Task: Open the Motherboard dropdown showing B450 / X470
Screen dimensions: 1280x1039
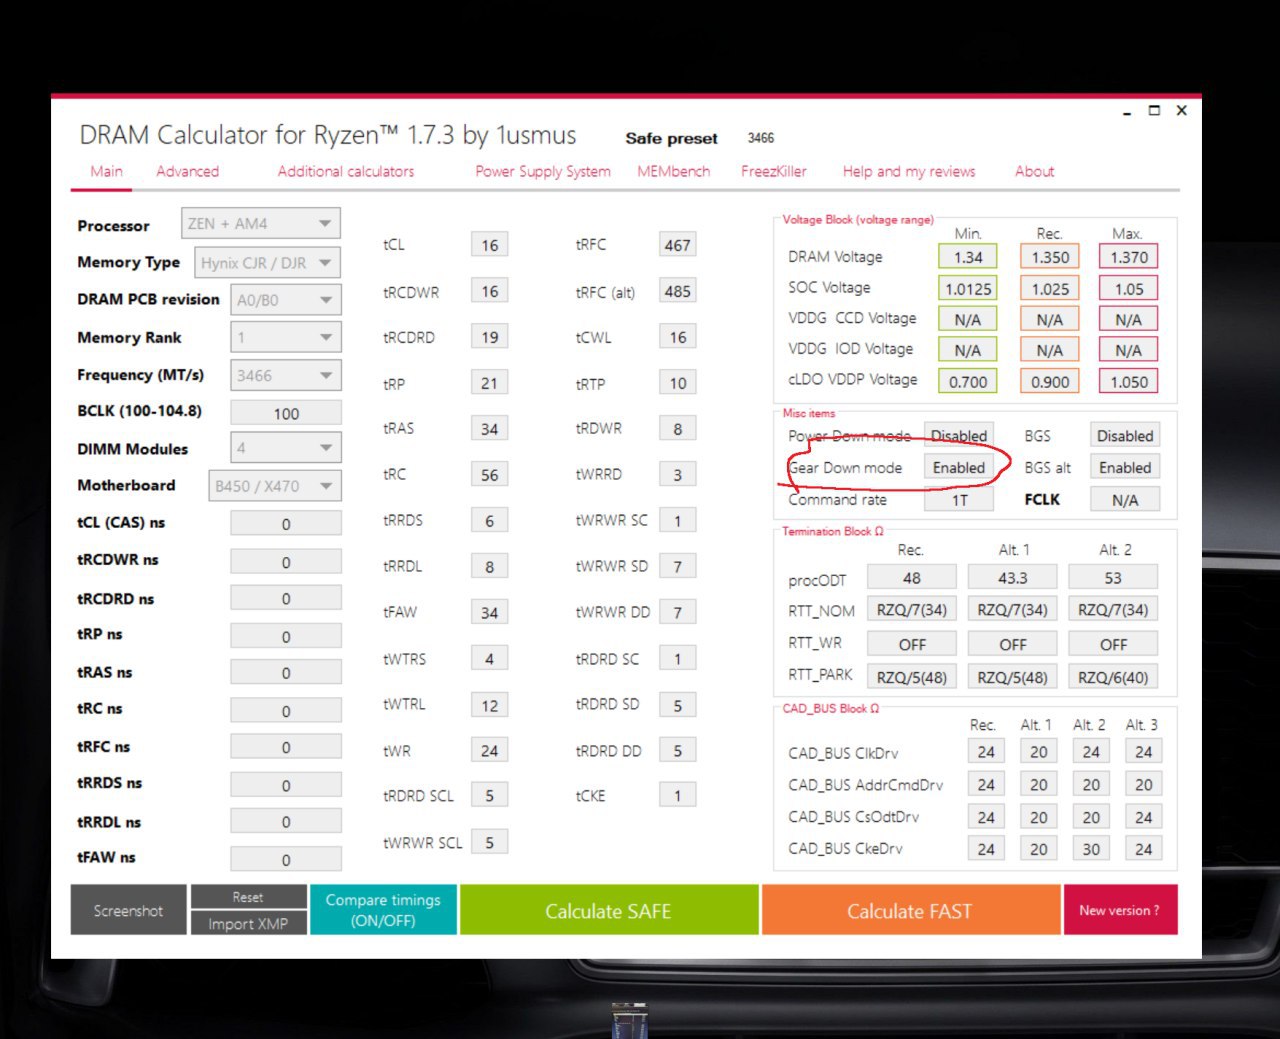Action: click(x=274, y=485)
